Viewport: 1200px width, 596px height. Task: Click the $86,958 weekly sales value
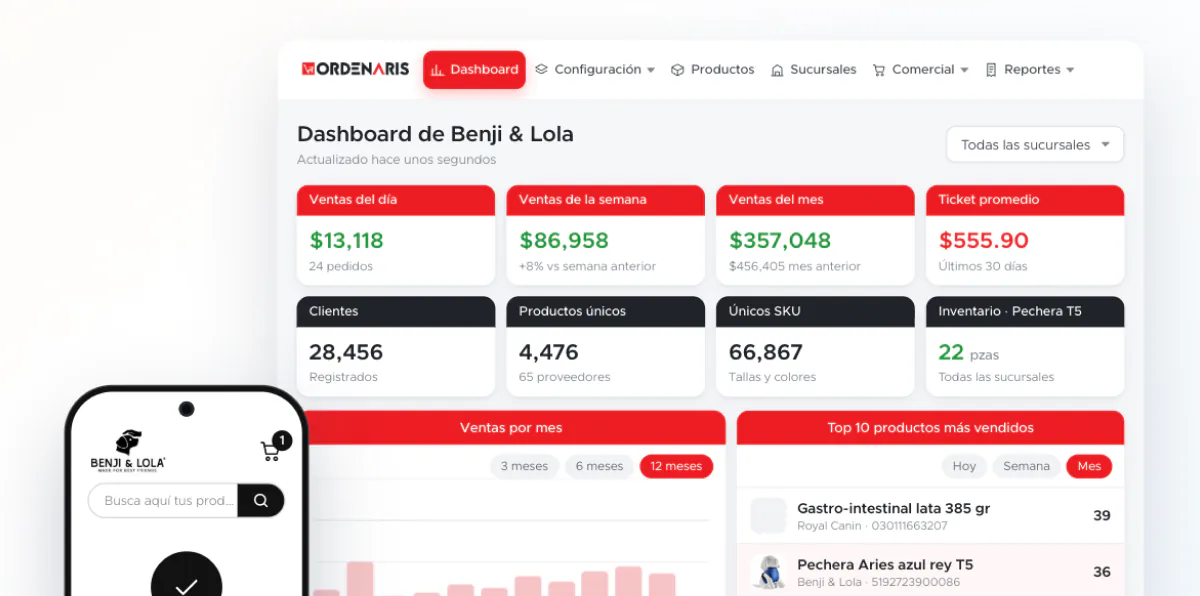coord(564,240)
